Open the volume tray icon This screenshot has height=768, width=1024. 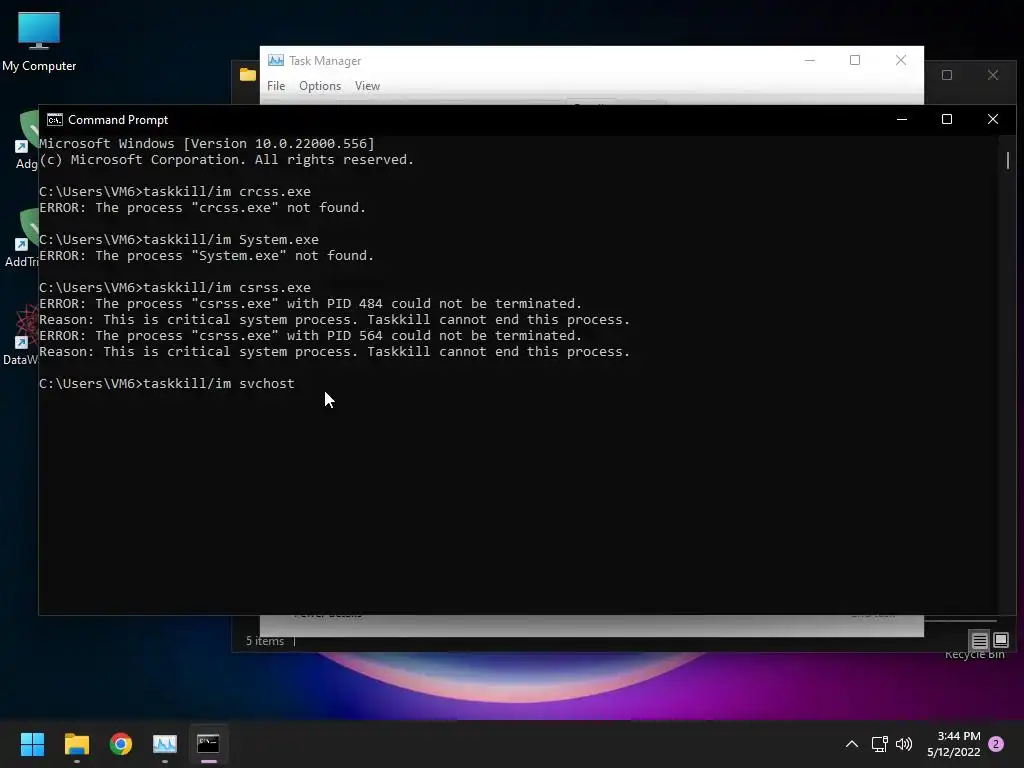click(x=904, y=744)
